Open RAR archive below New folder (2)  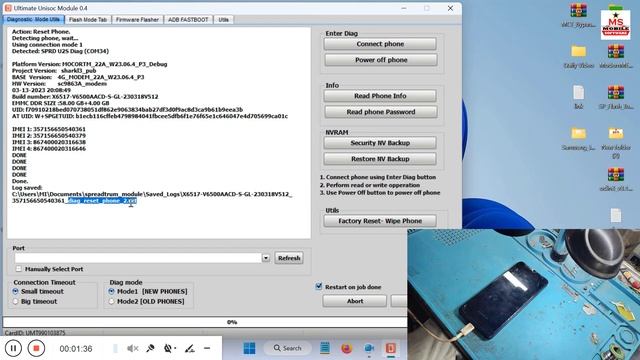(x=616, y=180)
